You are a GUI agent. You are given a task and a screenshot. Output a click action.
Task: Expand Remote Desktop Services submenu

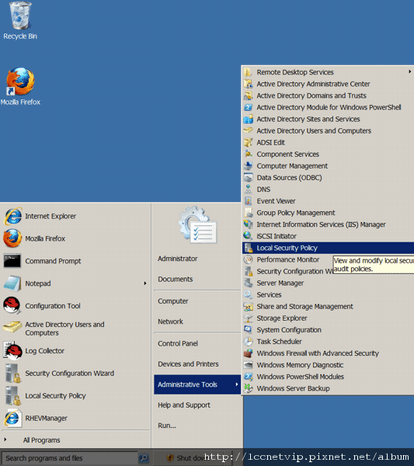click(328, 72)
